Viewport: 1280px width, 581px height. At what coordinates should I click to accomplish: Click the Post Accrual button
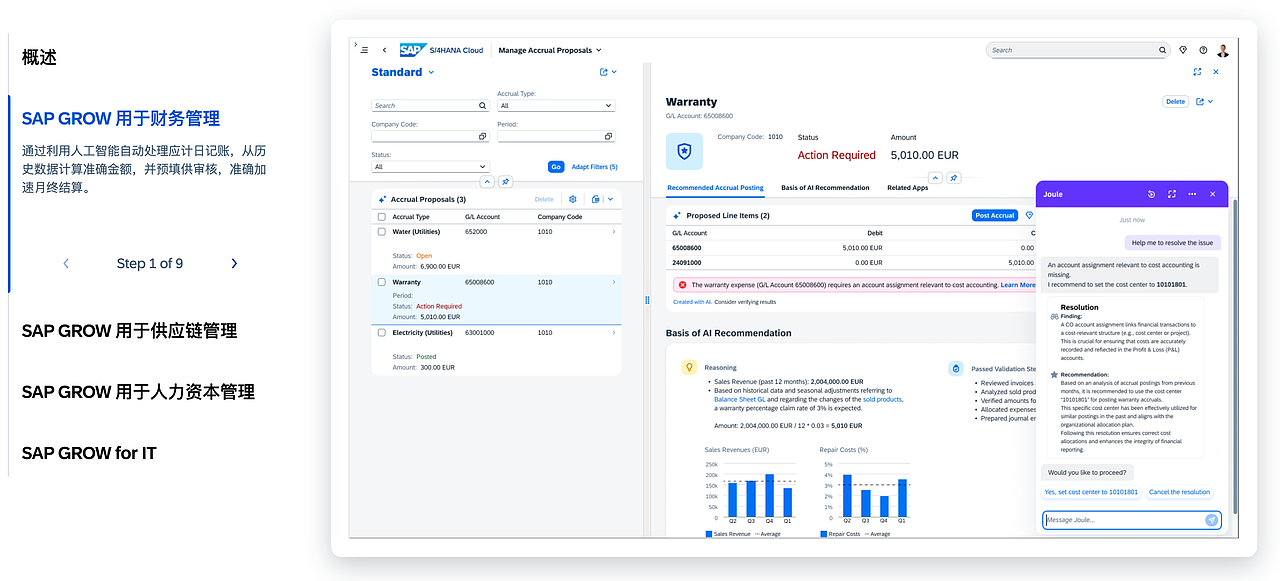[995, 215]
